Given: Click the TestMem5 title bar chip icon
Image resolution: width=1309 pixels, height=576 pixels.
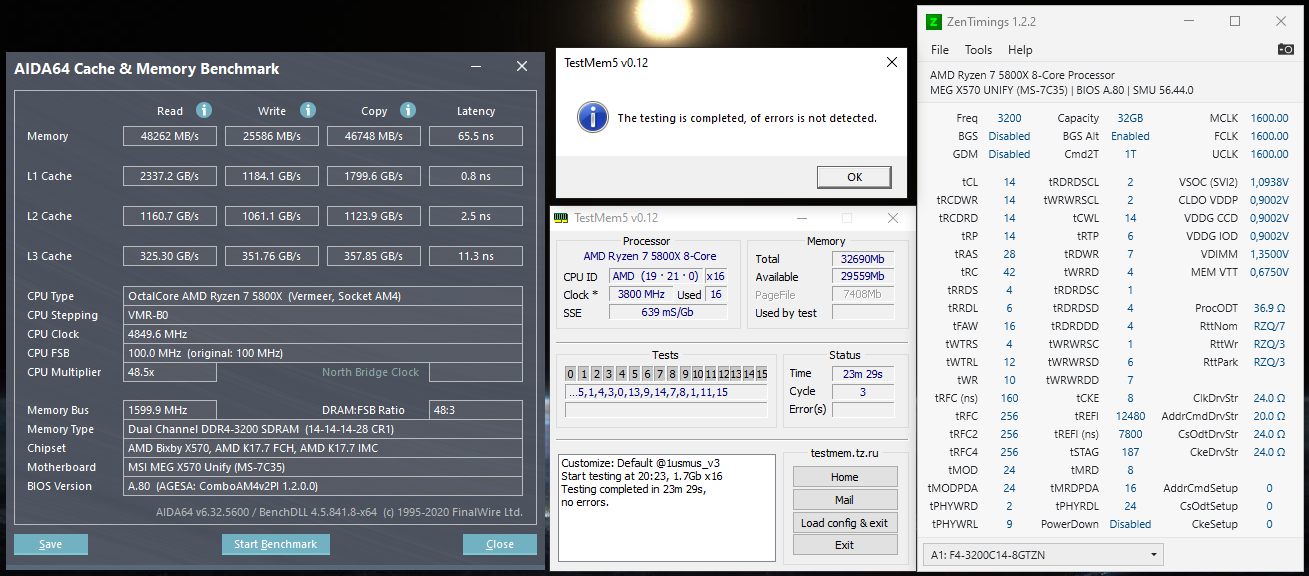Looking at the screenshot, I should pyautogui.click(x=561, y=218).
